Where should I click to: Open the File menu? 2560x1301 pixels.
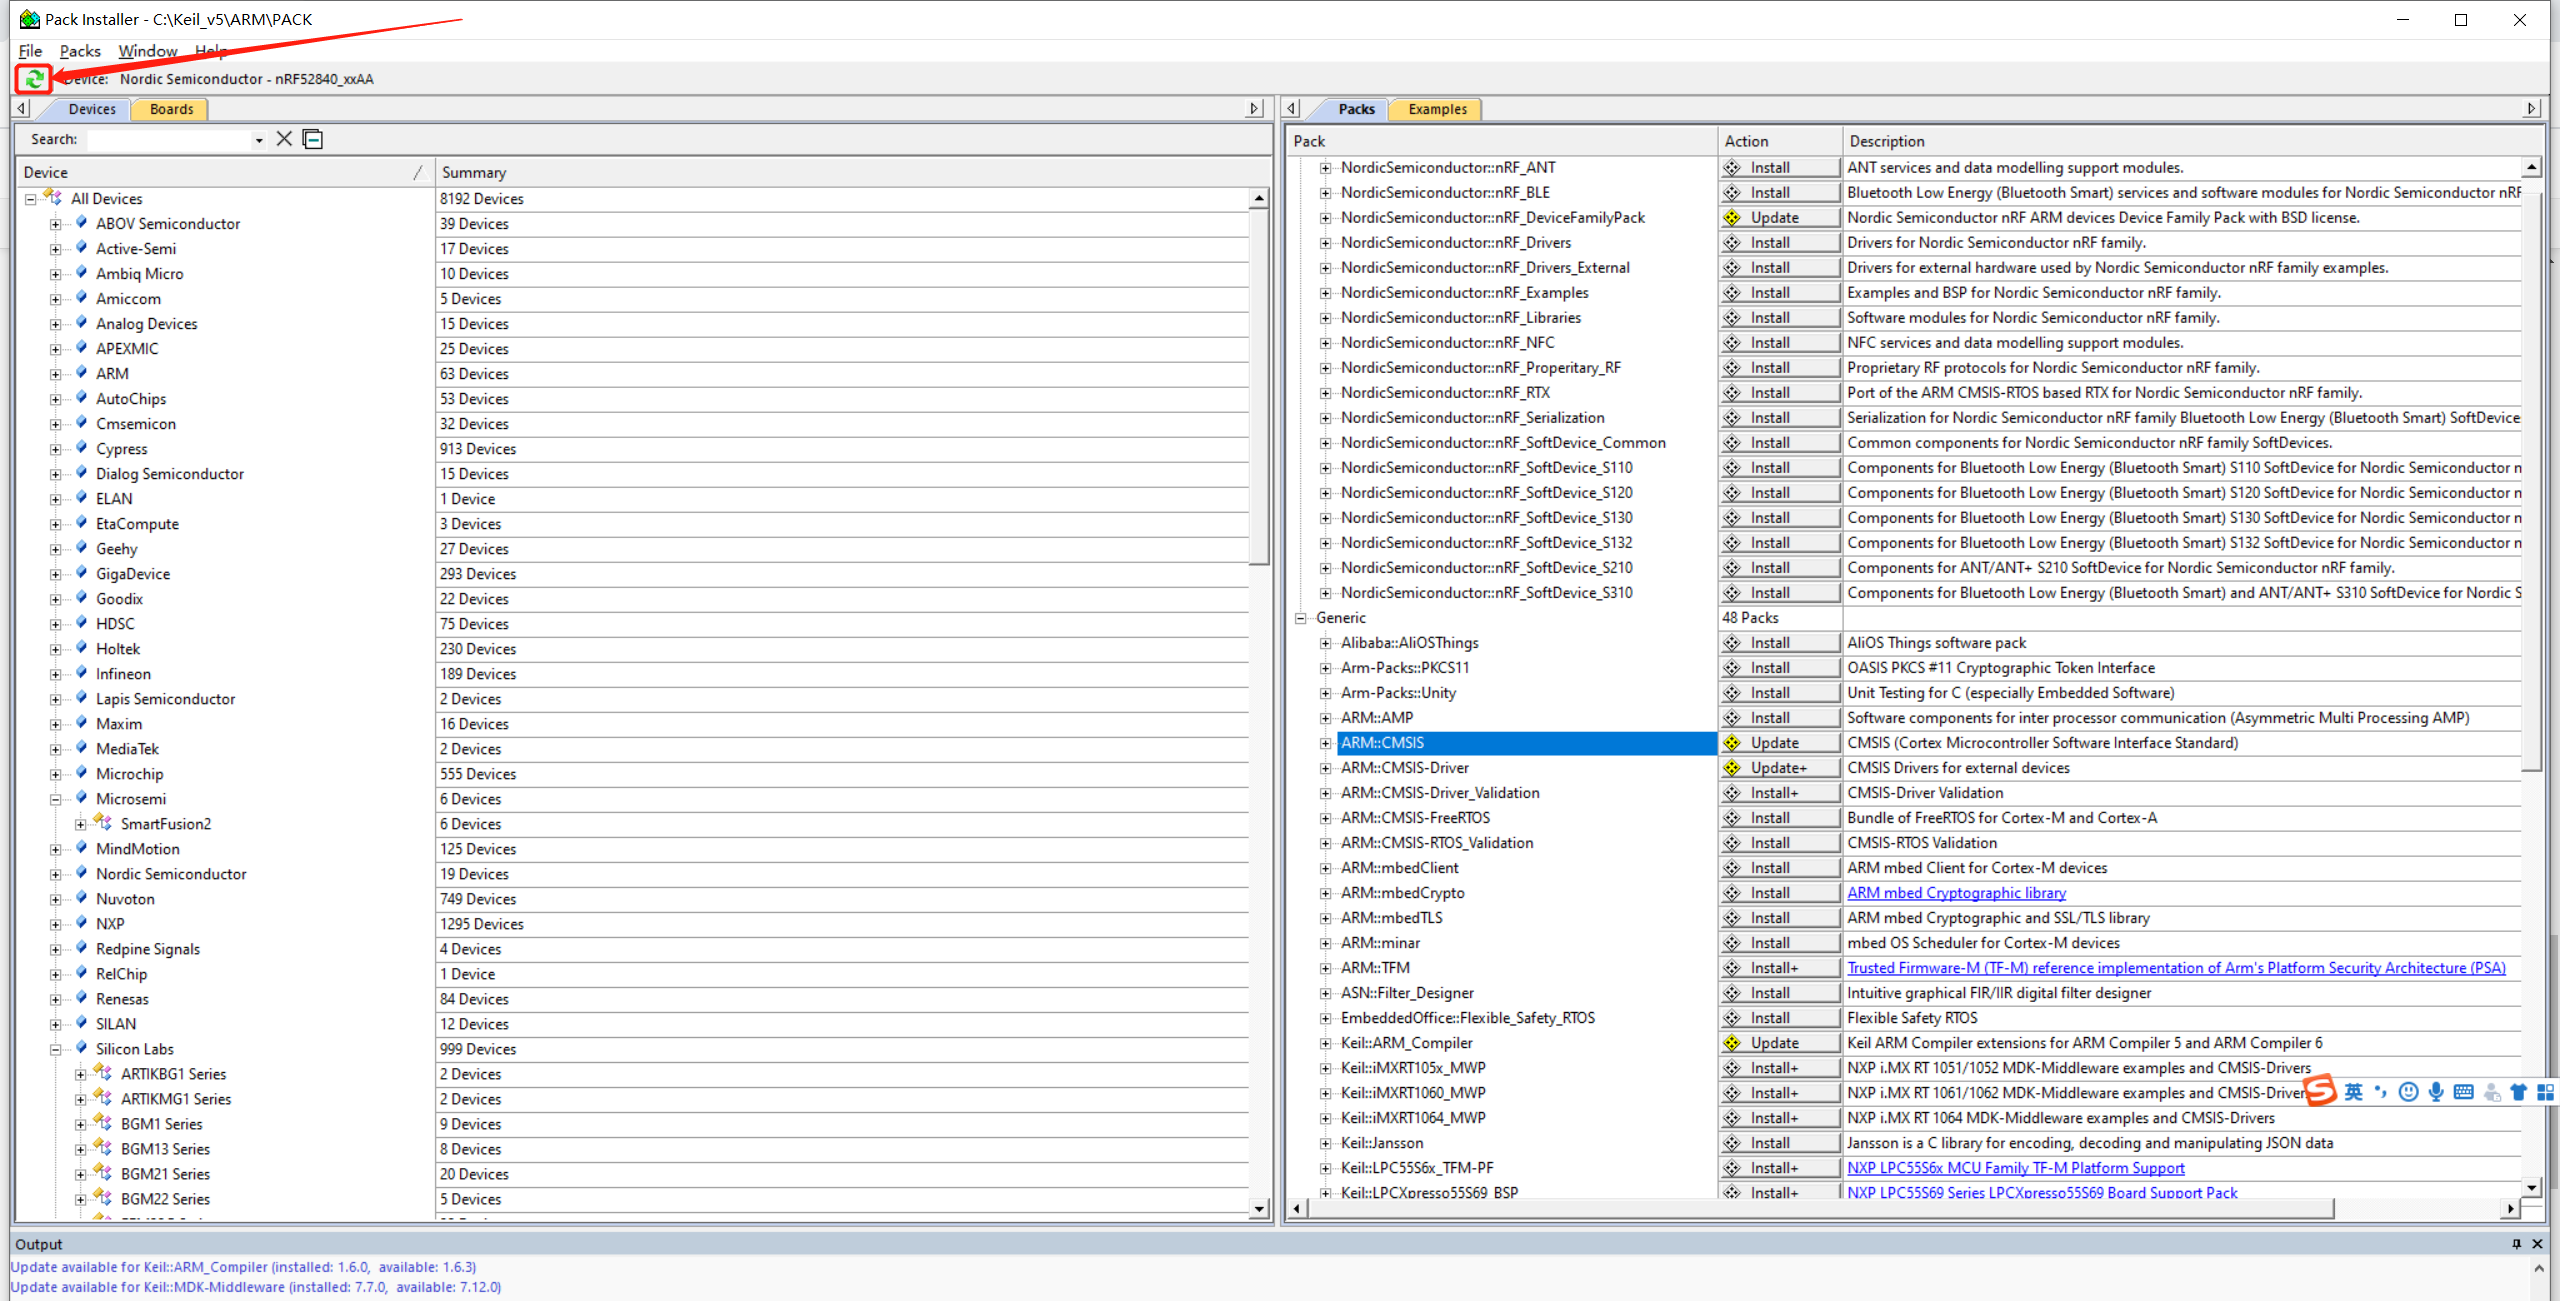click(31, 51)
